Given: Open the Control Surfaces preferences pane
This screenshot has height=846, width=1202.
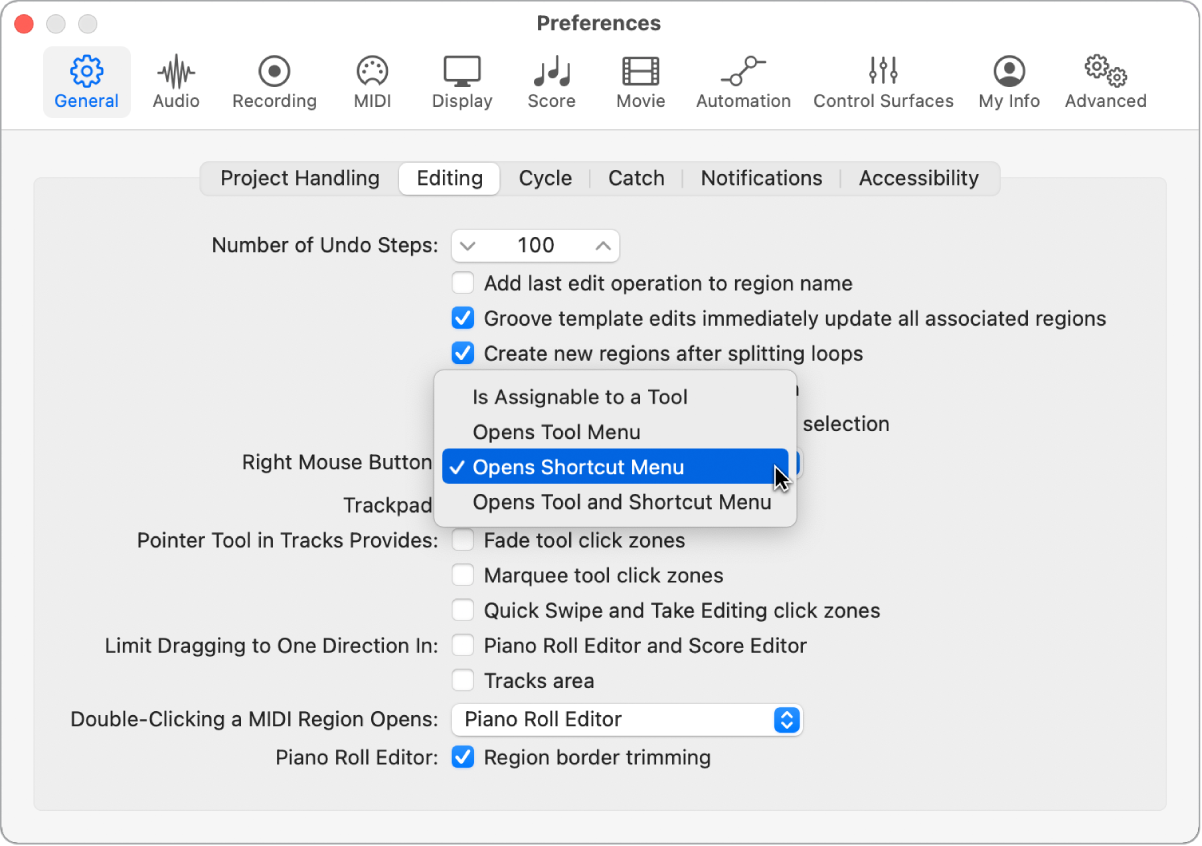Looking at the screenshot, I should tap(883, 82).
